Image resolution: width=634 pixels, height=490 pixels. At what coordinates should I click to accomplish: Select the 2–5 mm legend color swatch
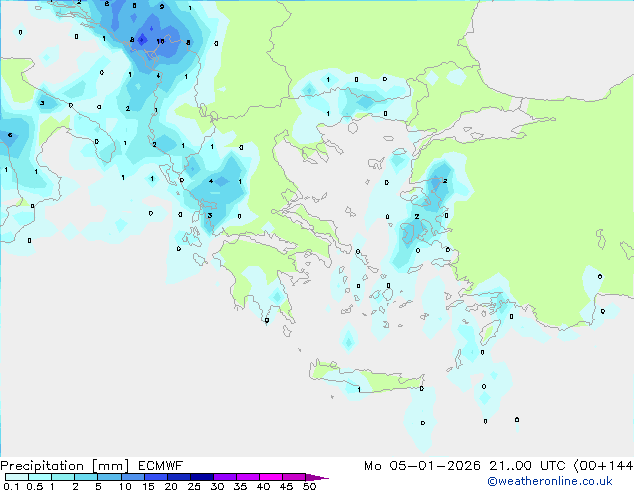point(86,477)
